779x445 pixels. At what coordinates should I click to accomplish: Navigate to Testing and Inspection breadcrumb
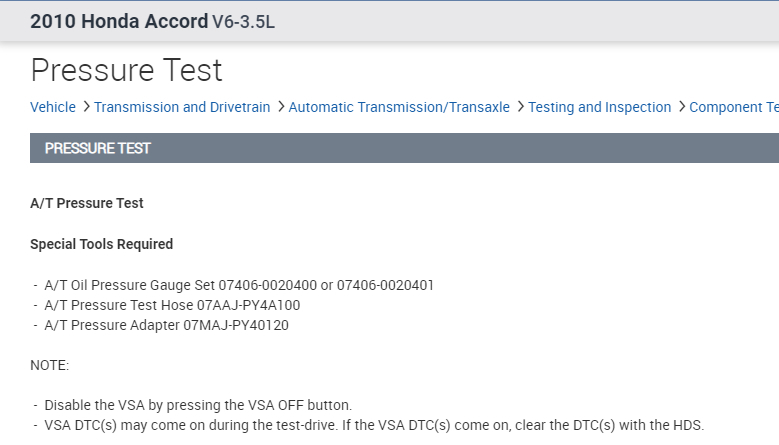(599, 107)
